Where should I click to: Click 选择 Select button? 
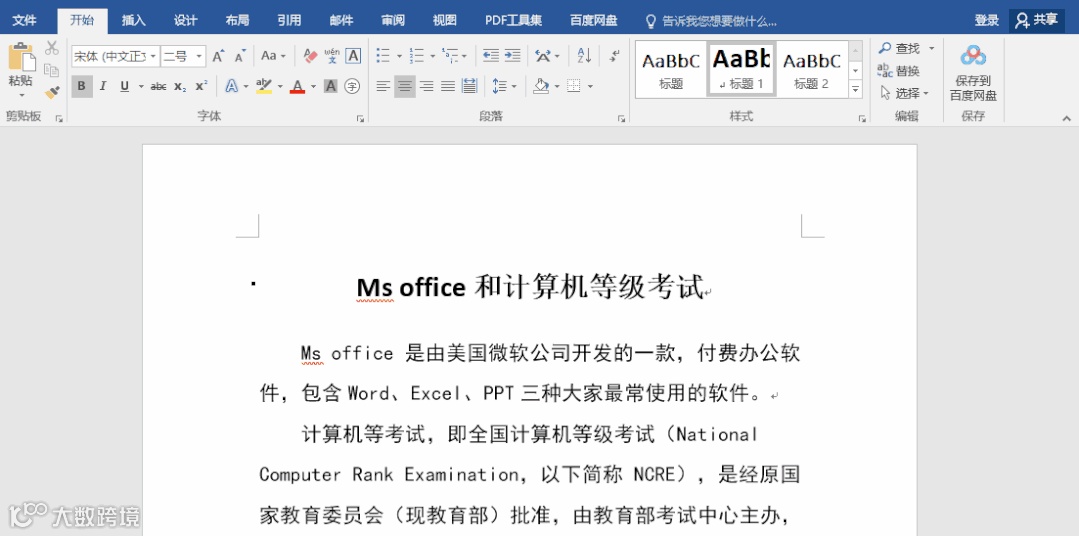click(904, 92)
